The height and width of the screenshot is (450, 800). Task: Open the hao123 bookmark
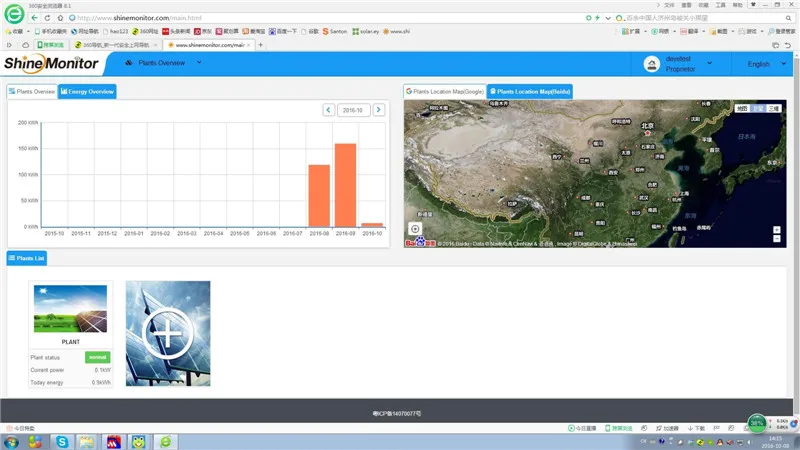pos(115,31)
